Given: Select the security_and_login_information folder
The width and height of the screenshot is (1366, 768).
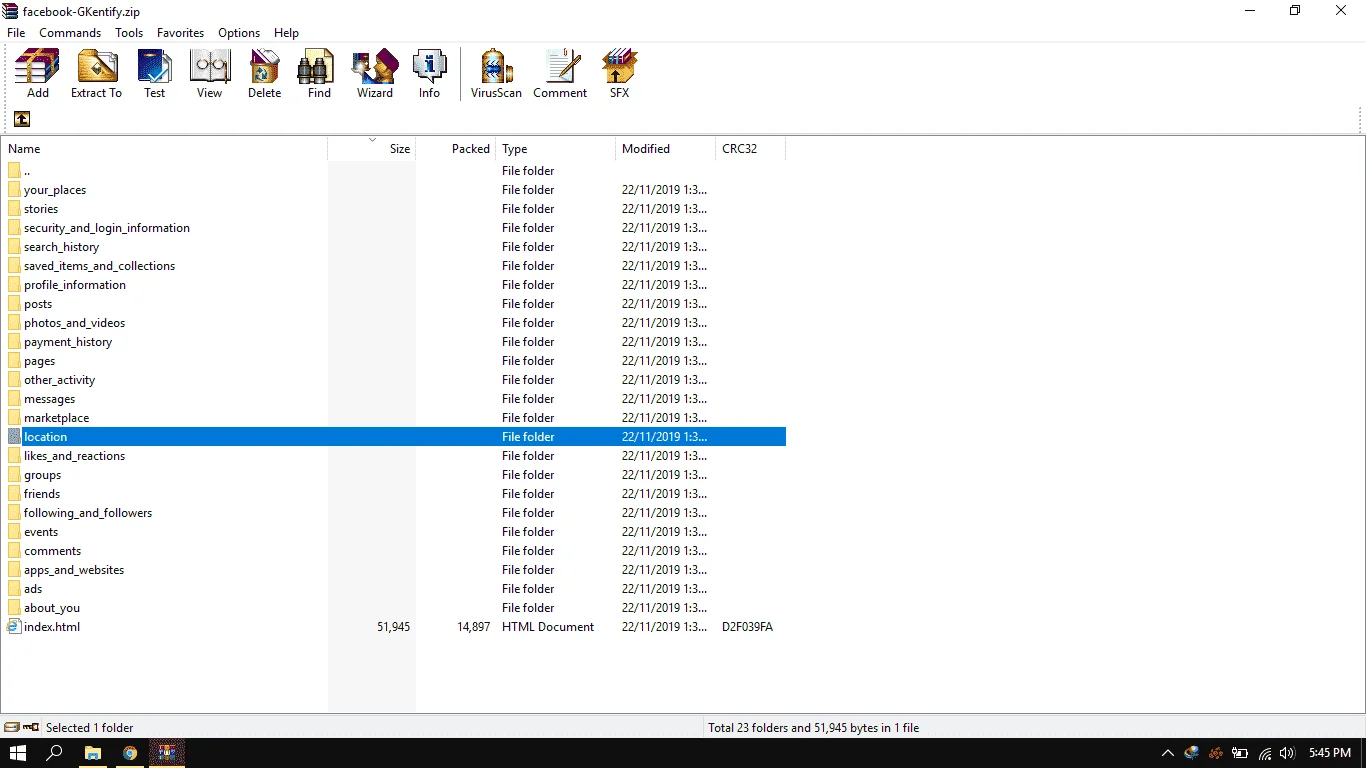Looking at the screenshot, I should [x=394, y=228].
